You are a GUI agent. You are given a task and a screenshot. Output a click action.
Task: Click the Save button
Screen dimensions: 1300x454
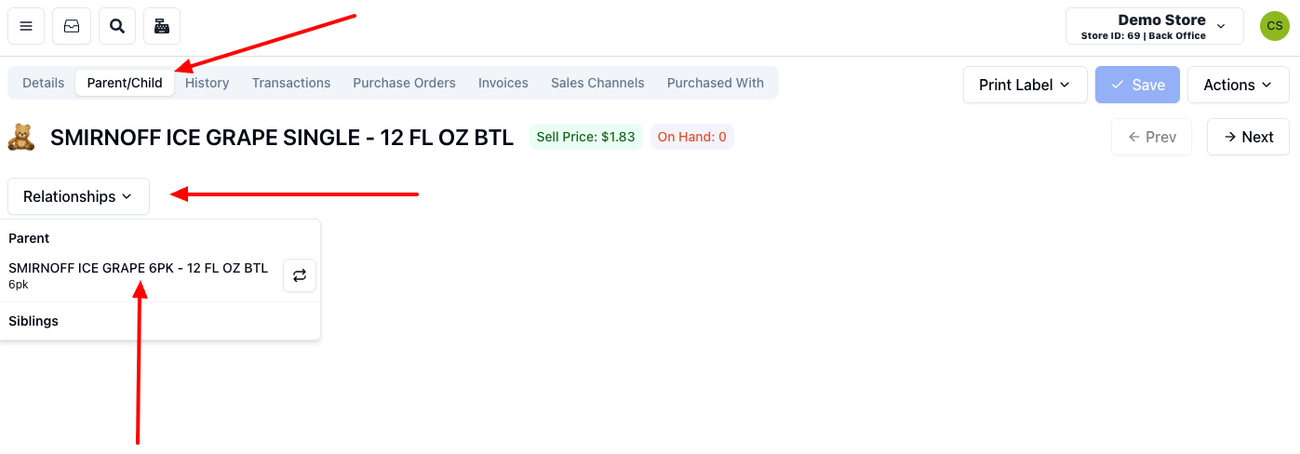coord(1138,85)
